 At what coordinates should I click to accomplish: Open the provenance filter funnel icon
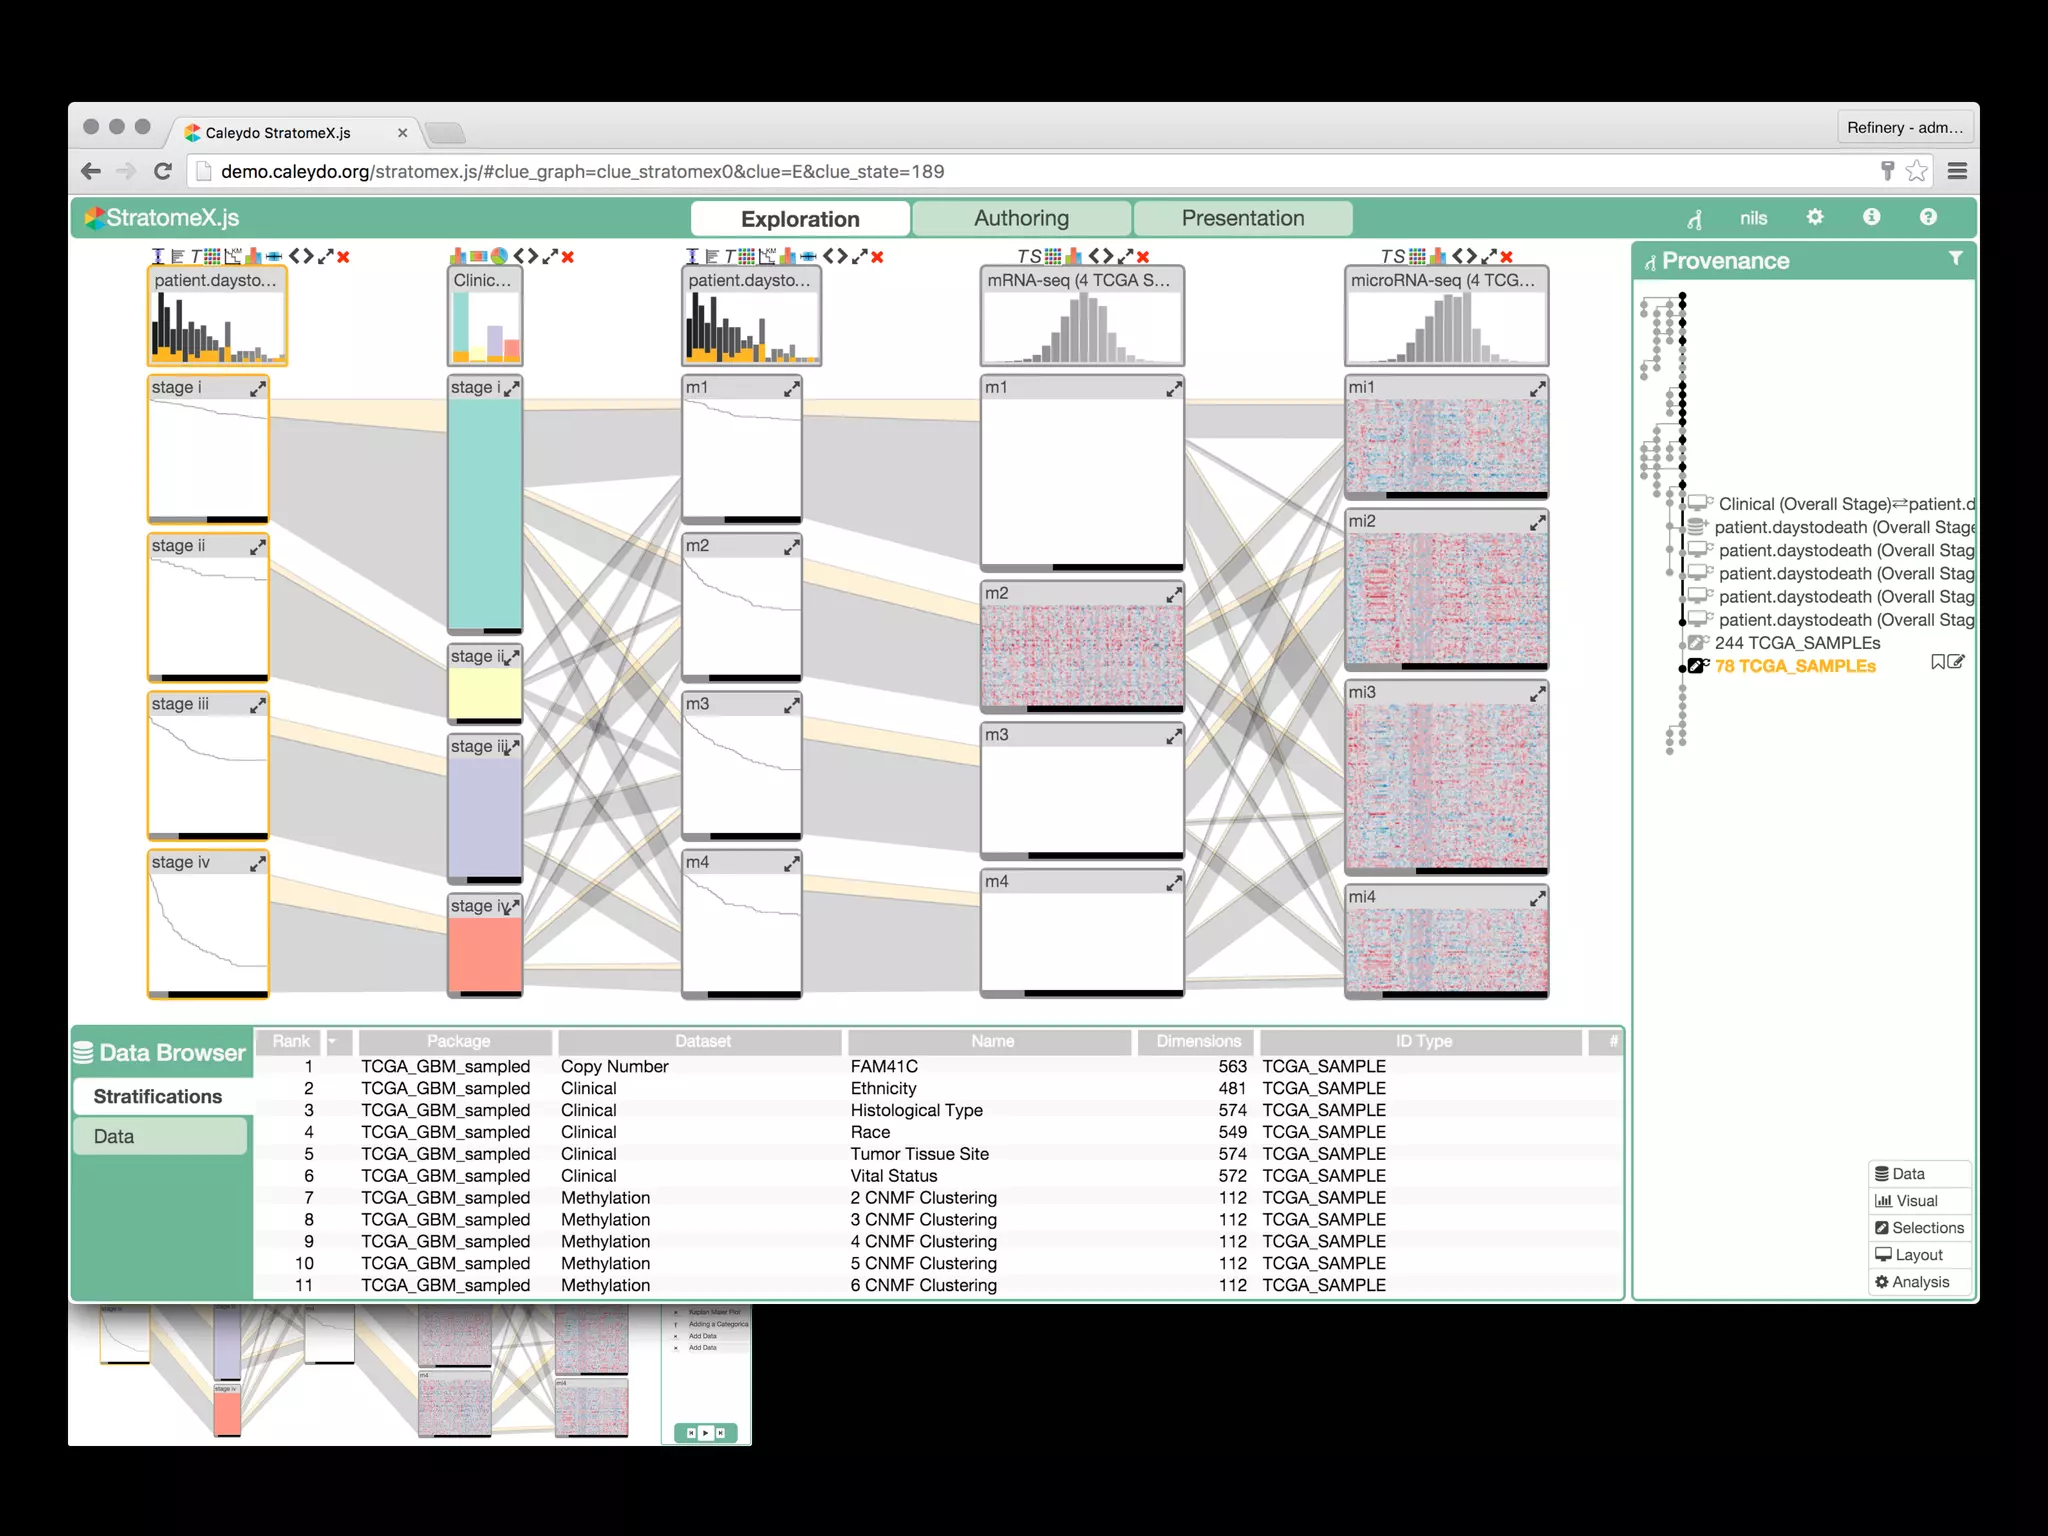[x=1955, y=259]
